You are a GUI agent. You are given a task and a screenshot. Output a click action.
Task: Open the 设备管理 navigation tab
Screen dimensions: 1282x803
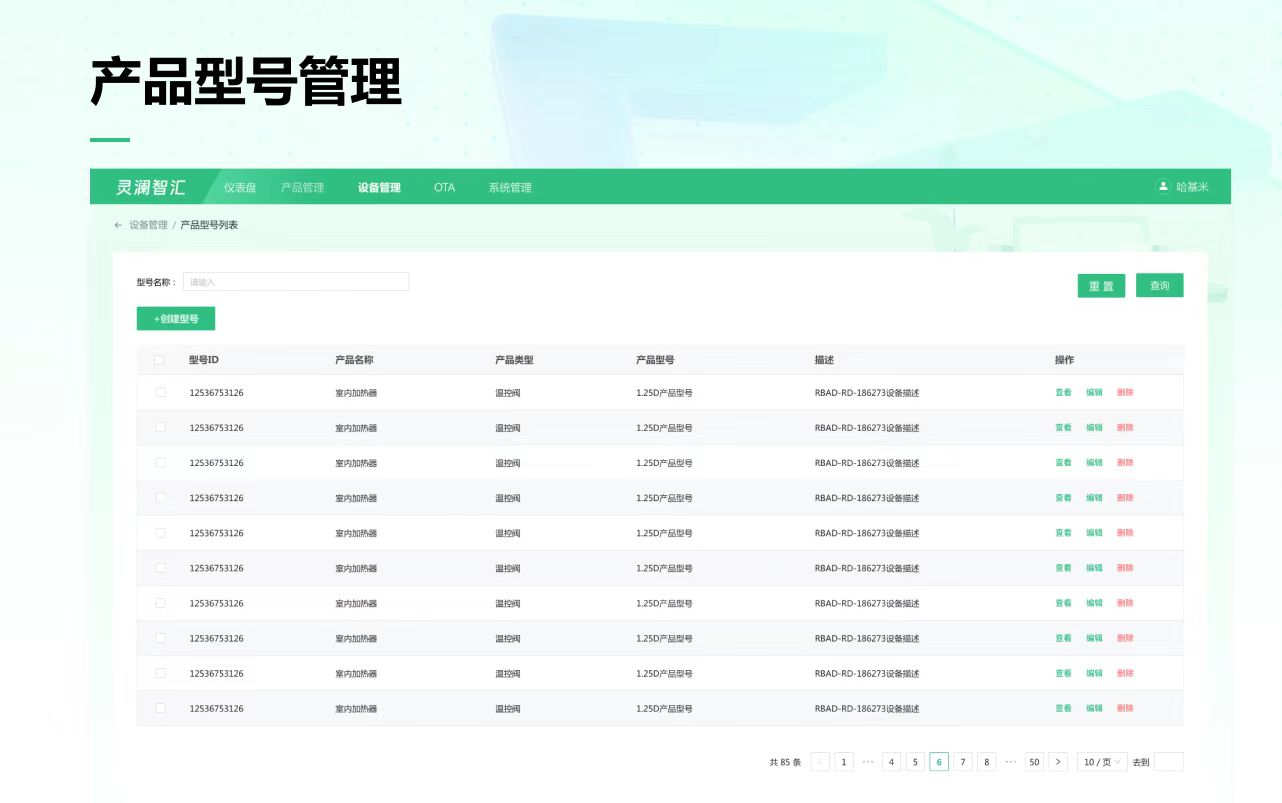tap(379, 187)
